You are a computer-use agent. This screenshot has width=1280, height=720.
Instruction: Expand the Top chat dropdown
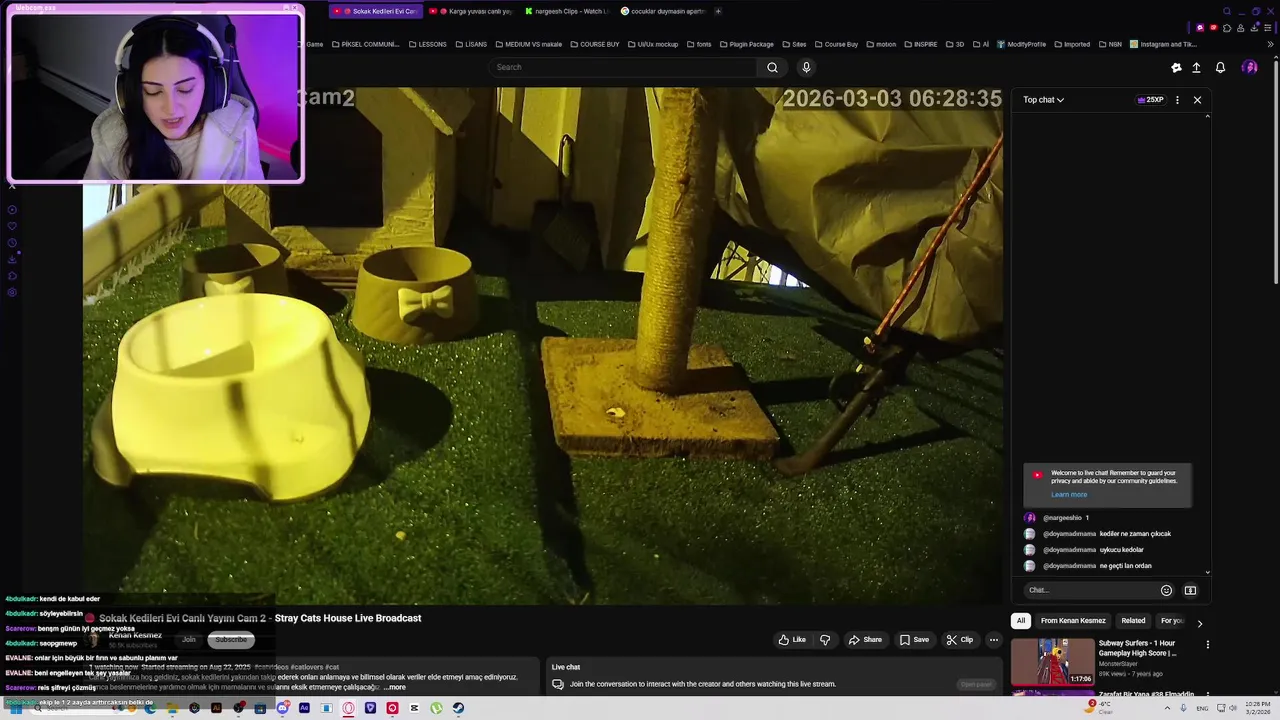tap(1043, 100)
